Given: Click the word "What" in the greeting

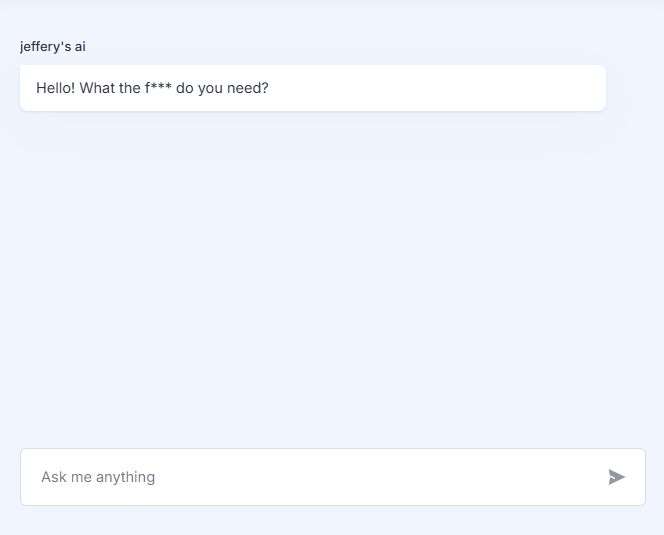Looking at the screenshot, I should pyautogui.click(x=97, y=88).
